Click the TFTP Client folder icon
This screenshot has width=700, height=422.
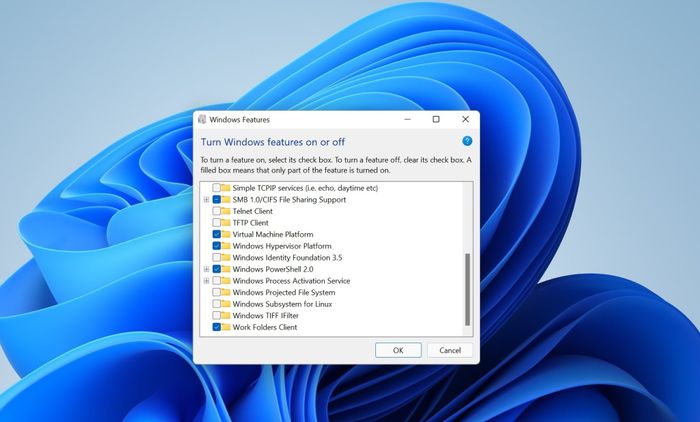(226, 222)
